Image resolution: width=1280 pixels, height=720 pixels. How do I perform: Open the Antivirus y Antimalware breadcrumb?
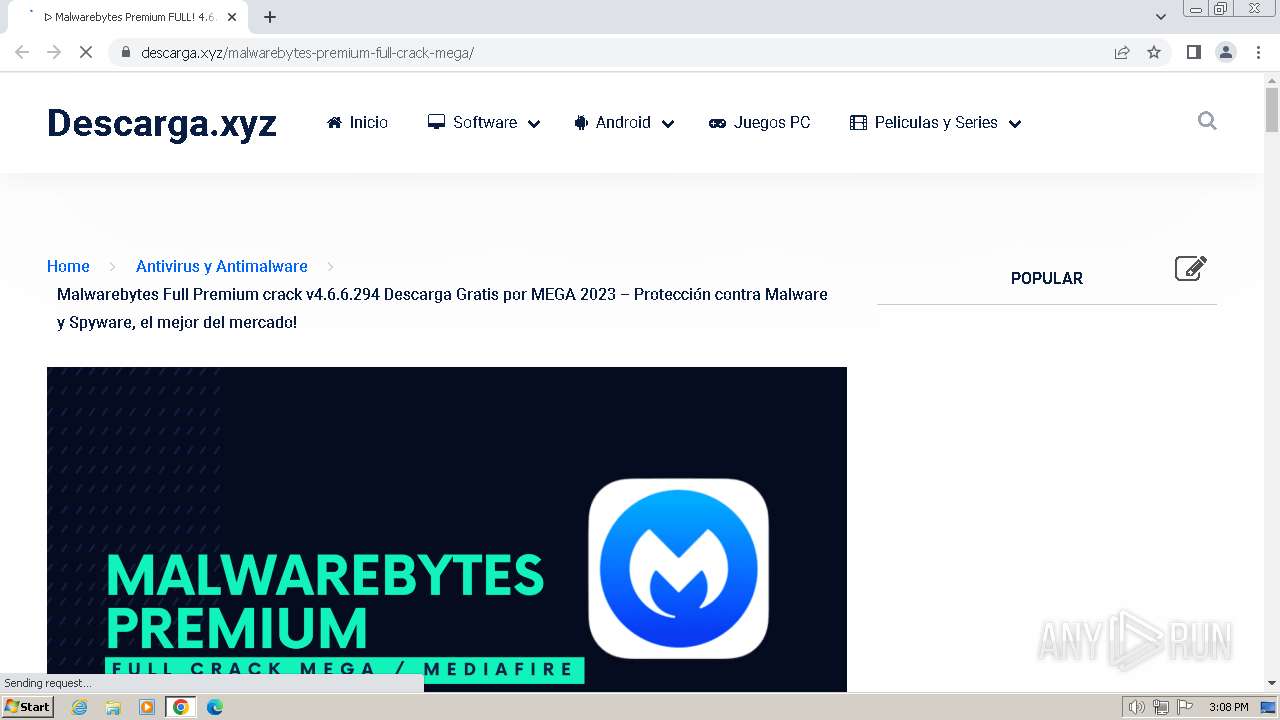(222, 266)
